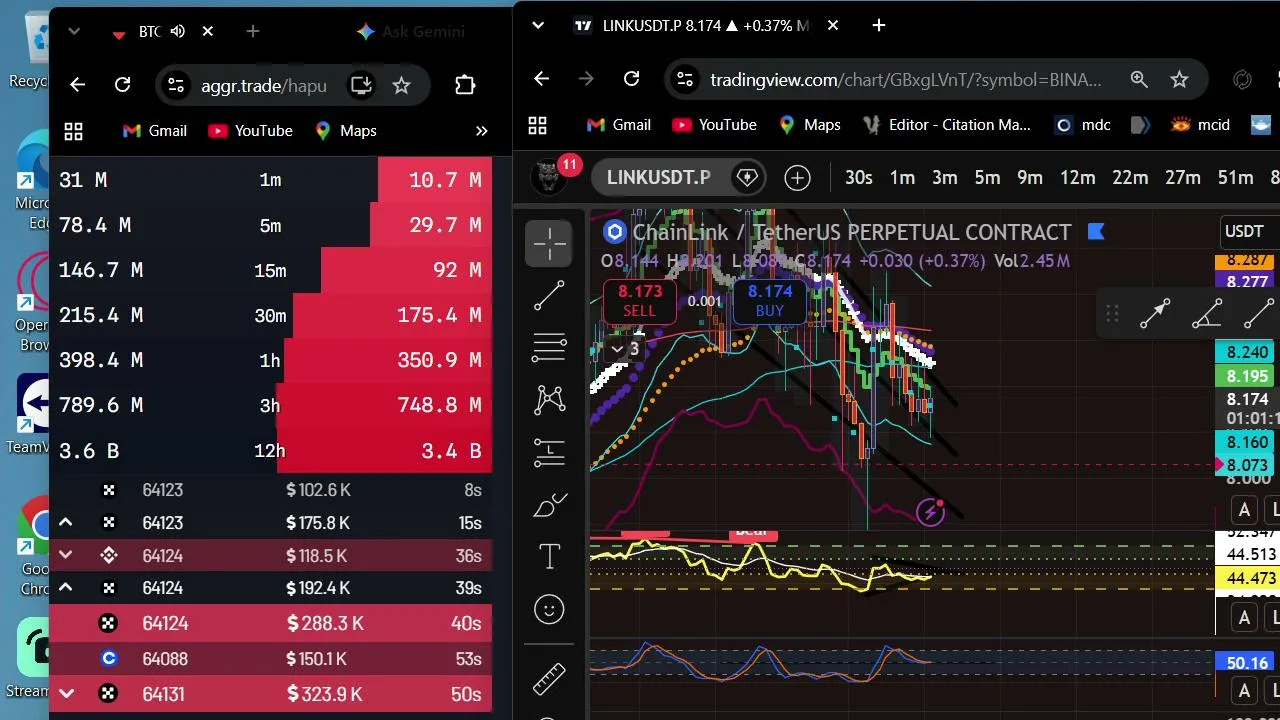Click the aggr.trade address bar
This screenshot has height=720, width=1280.
[x=264, y=85]
